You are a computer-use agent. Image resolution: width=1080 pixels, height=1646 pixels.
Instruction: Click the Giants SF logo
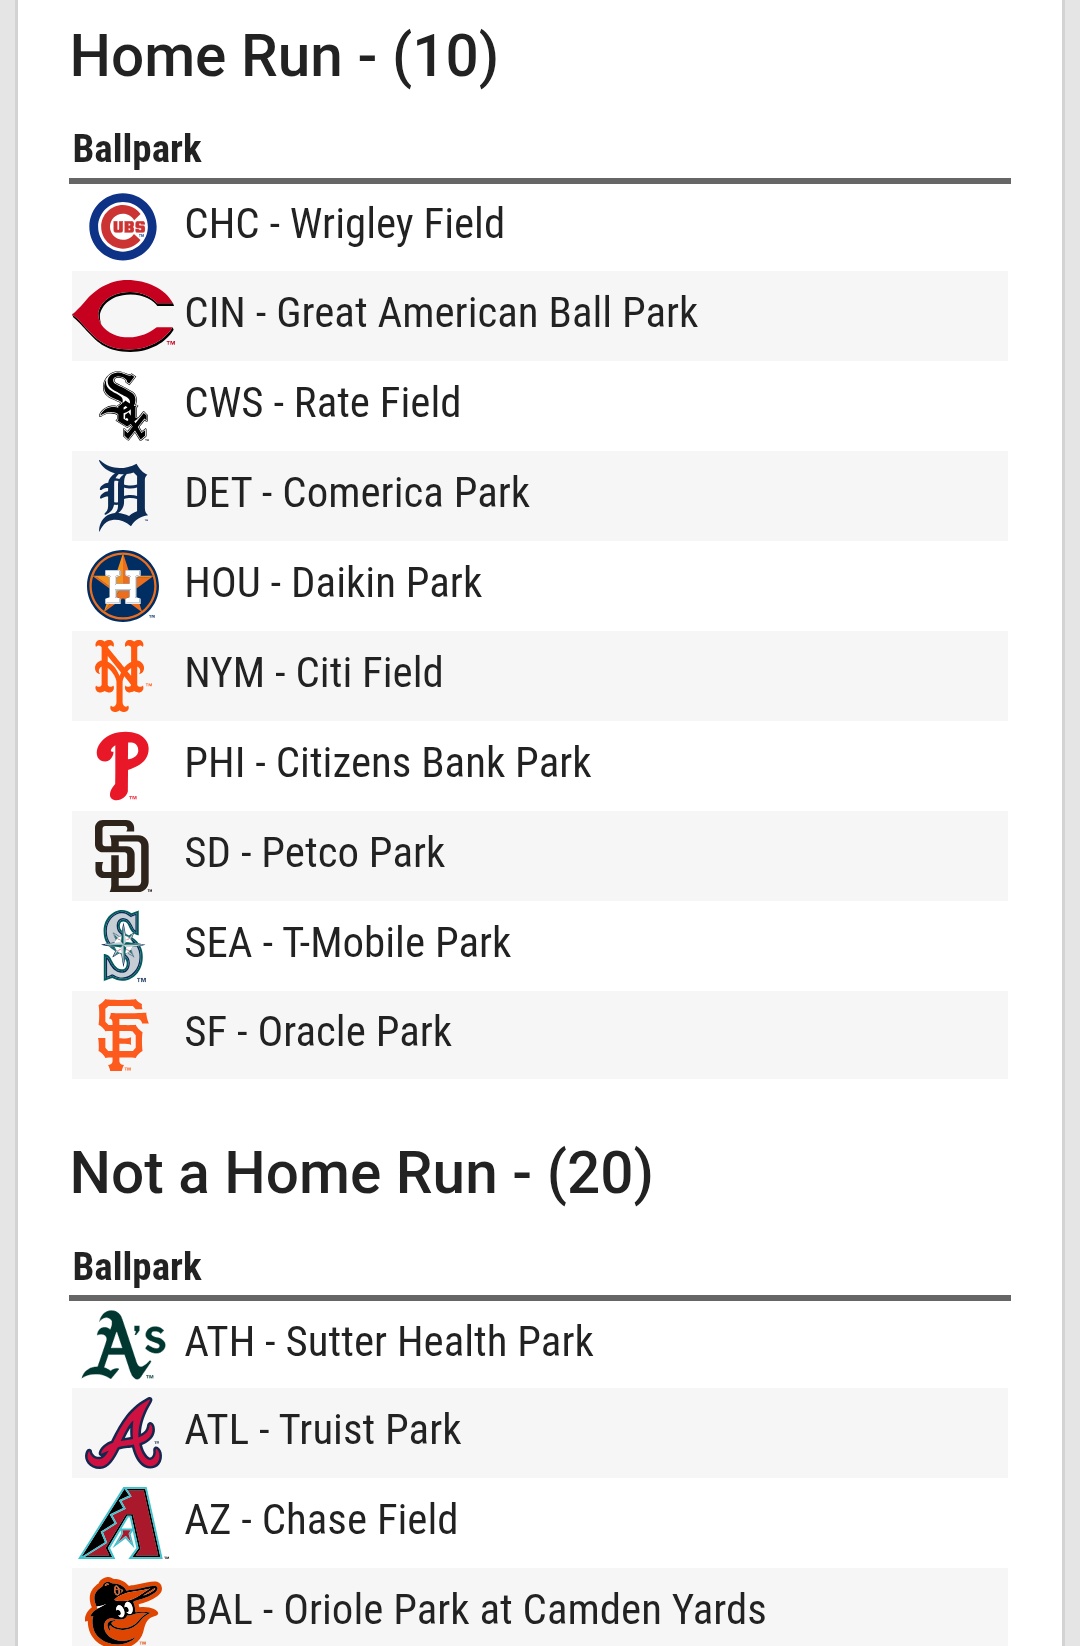click(122, 1035)
